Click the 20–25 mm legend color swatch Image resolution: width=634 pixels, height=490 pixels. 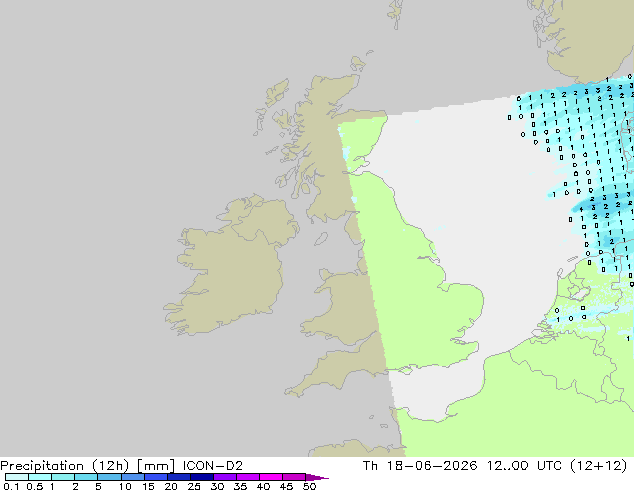[179, 477]
